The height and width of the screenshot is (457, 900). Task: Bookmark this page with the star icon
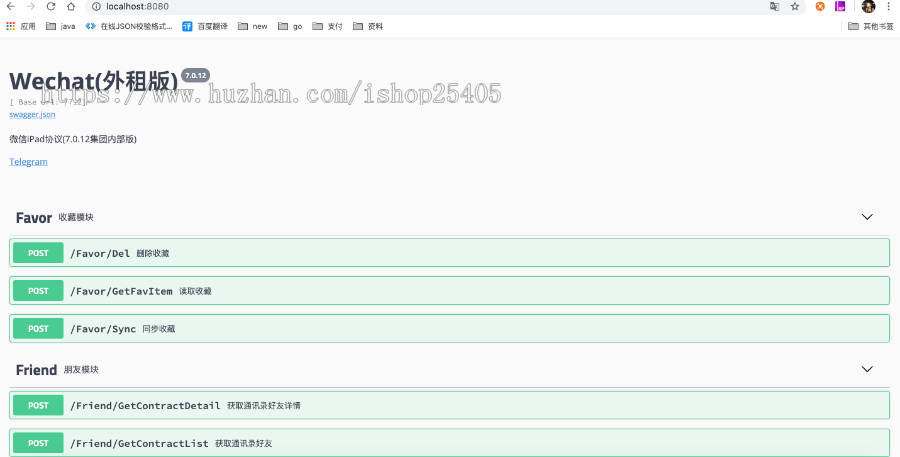tap(794, 6)
